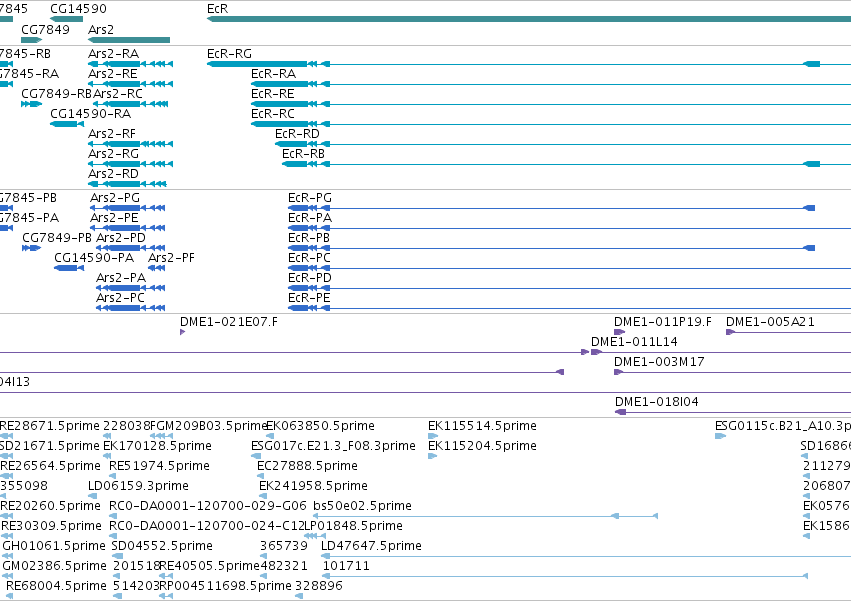The width and height of the screenshot is (851, 601).
Task: Click the EK241958.5prime EST label
Action: pyautogui.click(x=314, y=487)
